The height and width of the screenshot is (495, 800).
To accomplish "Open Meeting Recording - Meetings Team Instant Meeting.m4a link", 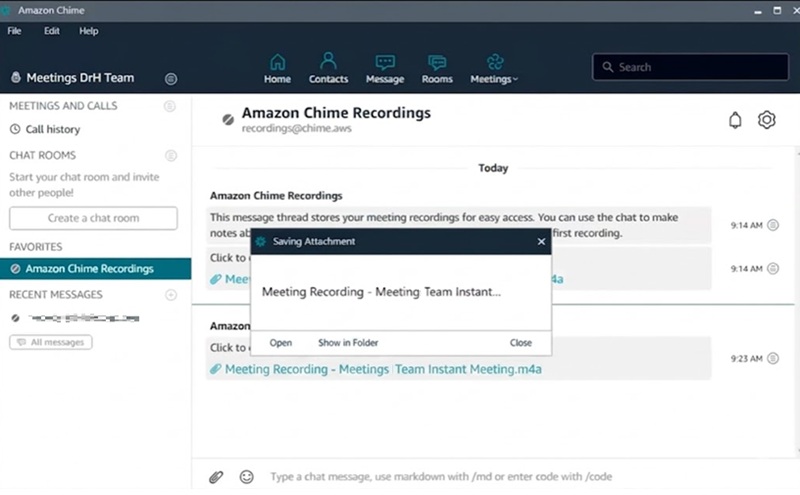I will click(383, 369).
